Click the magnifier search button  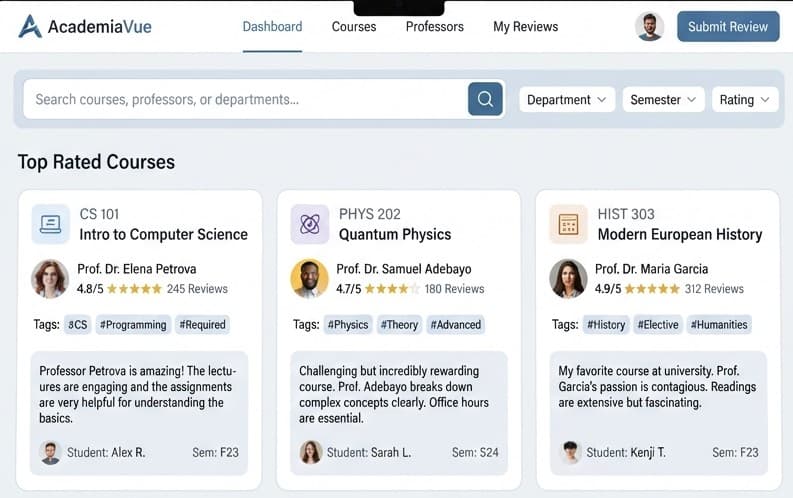click(485, 99)
